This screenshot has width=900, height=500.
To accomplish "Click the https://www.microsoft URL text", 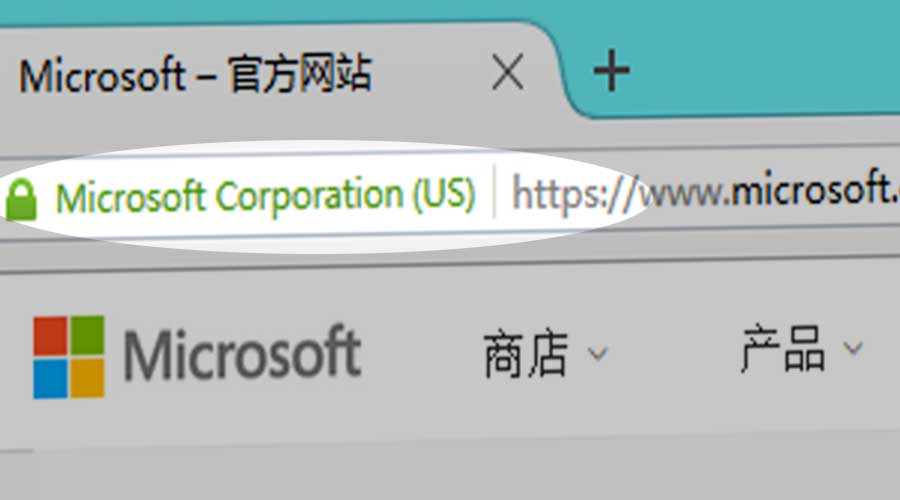I will coord(705,191).
